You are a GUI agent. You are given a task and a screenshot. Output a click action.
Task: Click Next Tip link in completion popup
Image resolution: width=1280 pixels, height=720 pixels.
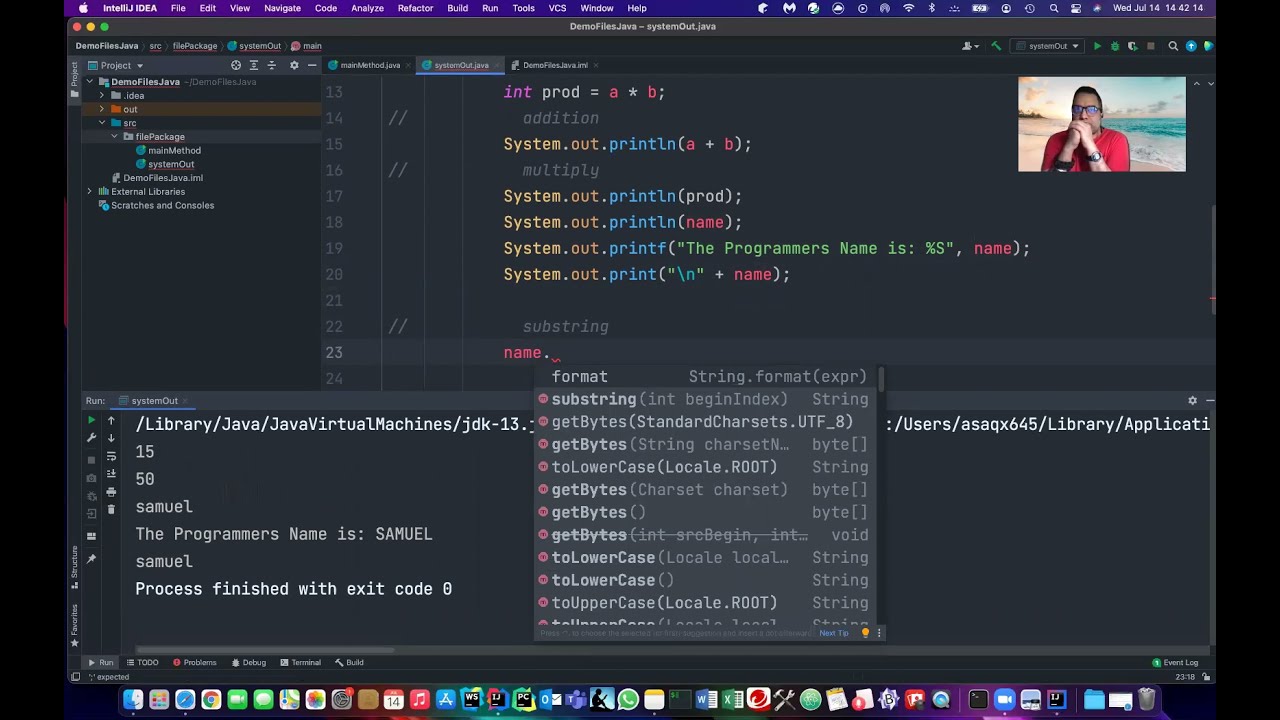coord(833,633)
